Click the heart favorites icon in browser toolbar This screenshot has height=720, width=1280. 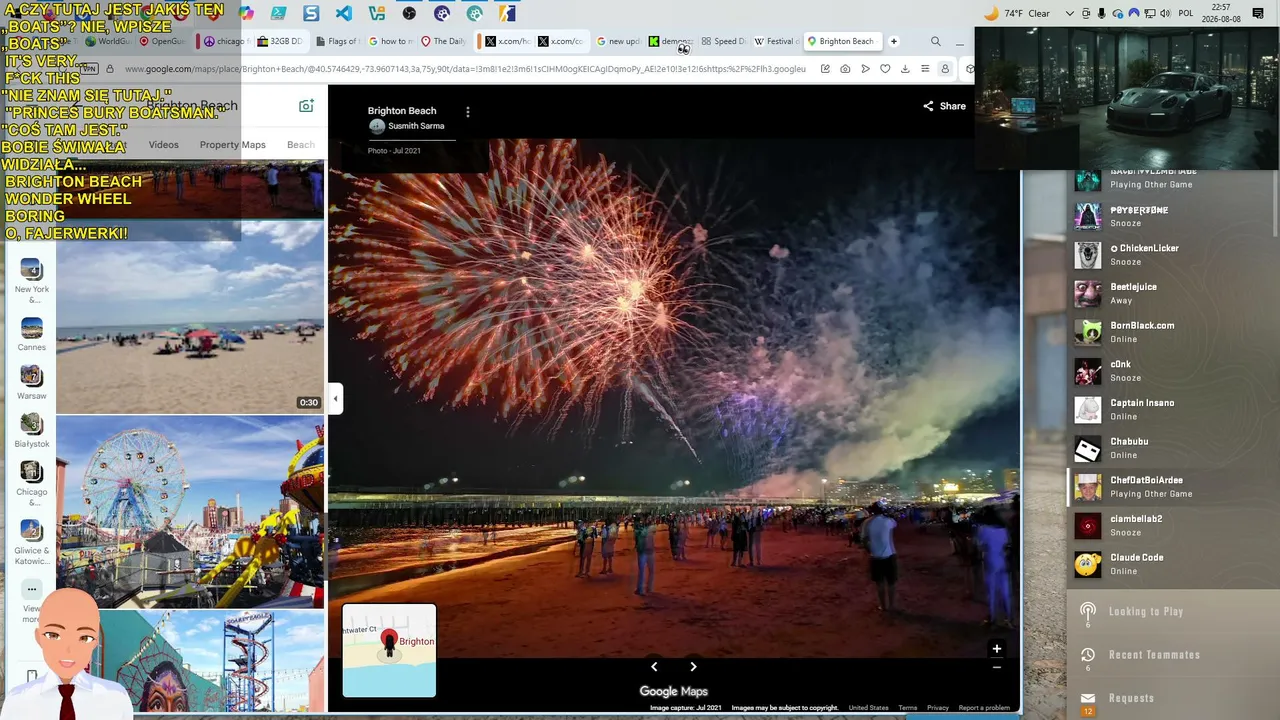coord(885,69)
